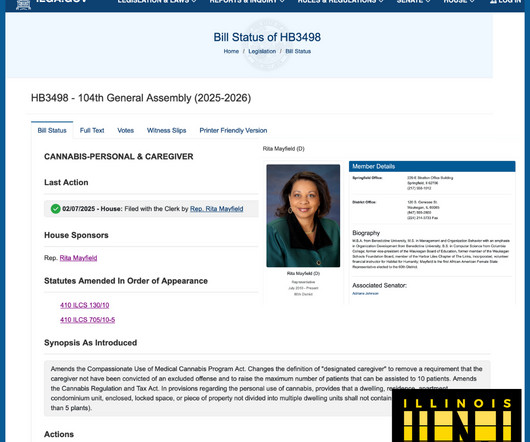Expand the Legislation & Laws menu
530x442 pixels.
(157, 2)
